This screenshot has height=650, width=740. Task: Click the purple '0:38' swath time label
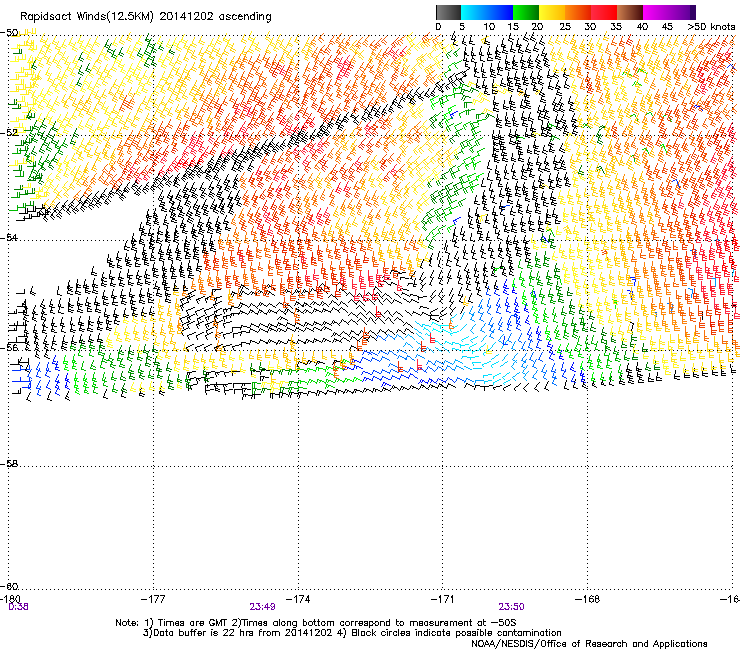pyautogui.click(x=18, y=607)
